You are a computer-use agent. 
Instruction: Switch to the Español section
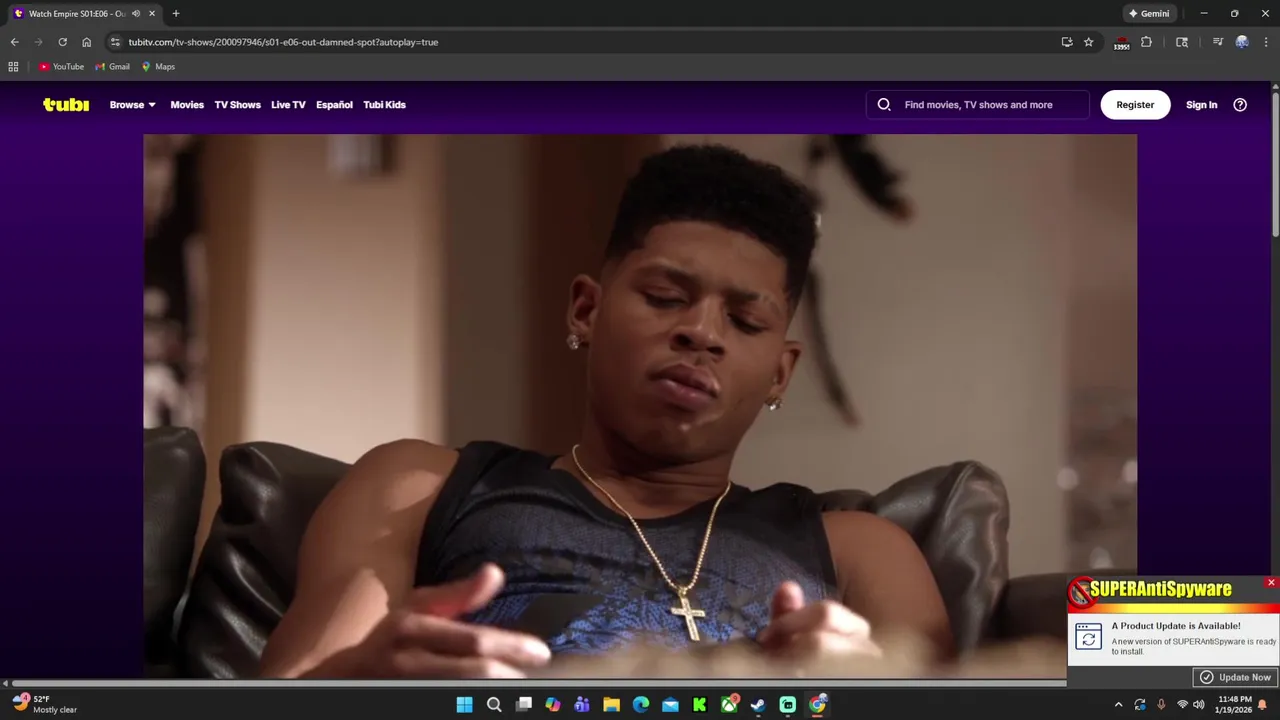point(334,104)
